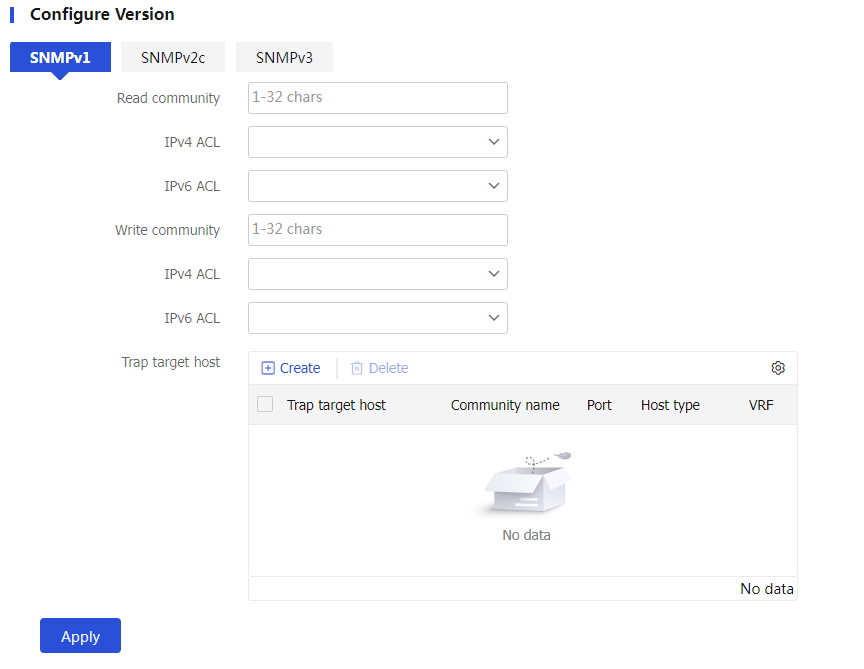Image resolution: width=864 pixels, height=669 pixels.
Task: Click the Create plus icon
Action: coord(268,368)
